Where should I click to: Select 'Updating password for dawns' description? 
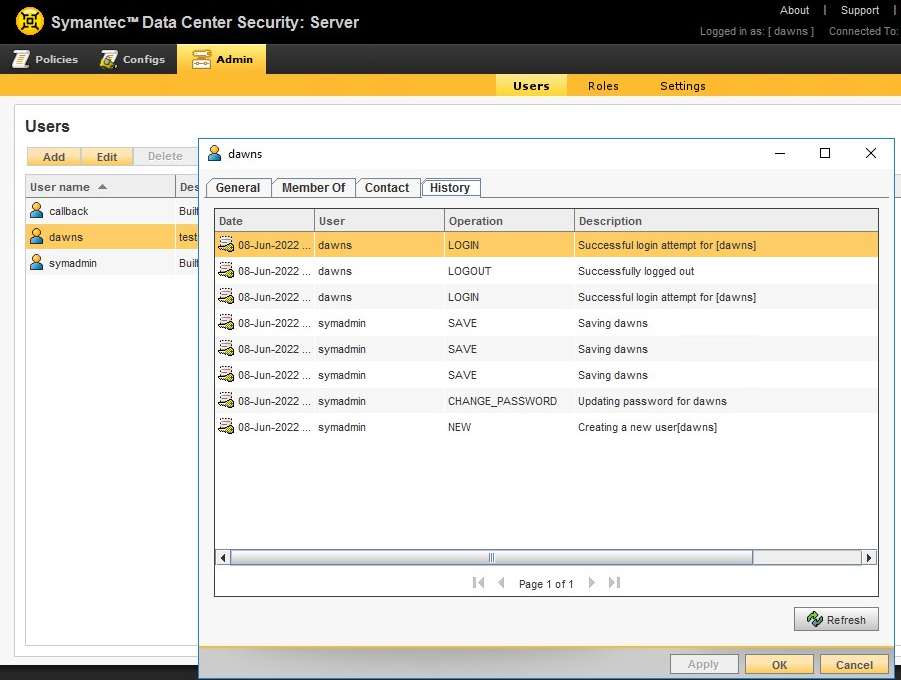coord(652,401)
